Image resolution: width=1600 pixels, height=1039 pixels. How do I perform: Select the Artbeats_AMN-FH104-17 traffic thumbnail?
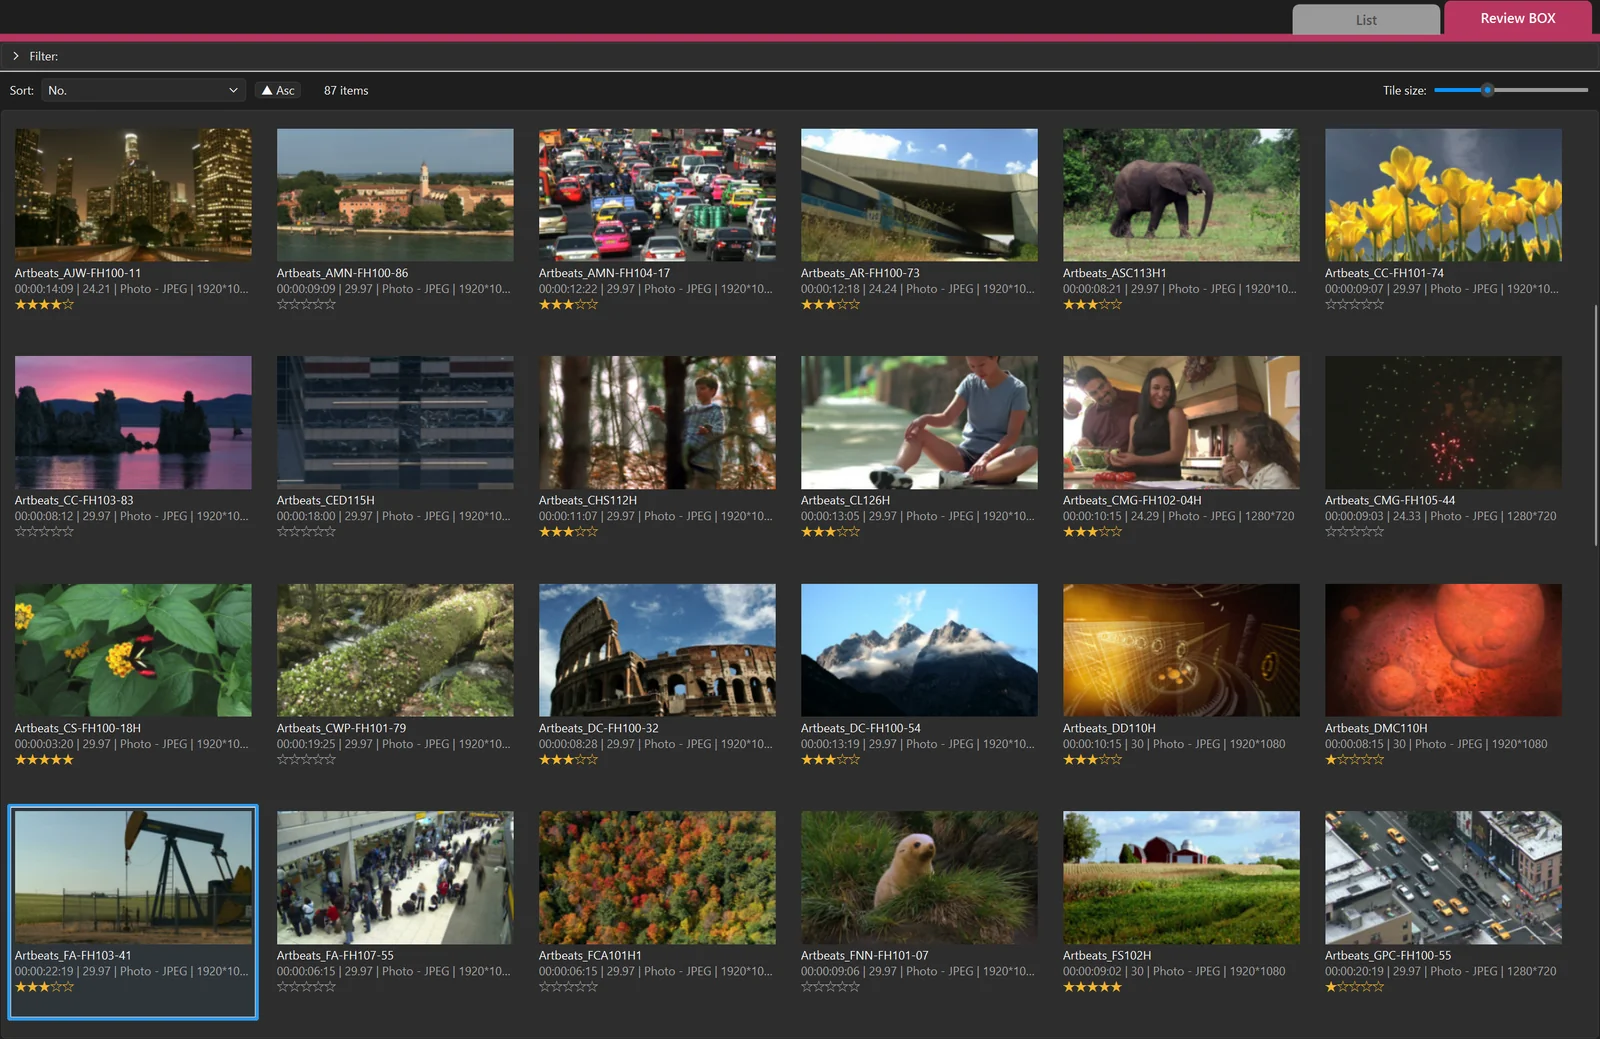(657, 195)
